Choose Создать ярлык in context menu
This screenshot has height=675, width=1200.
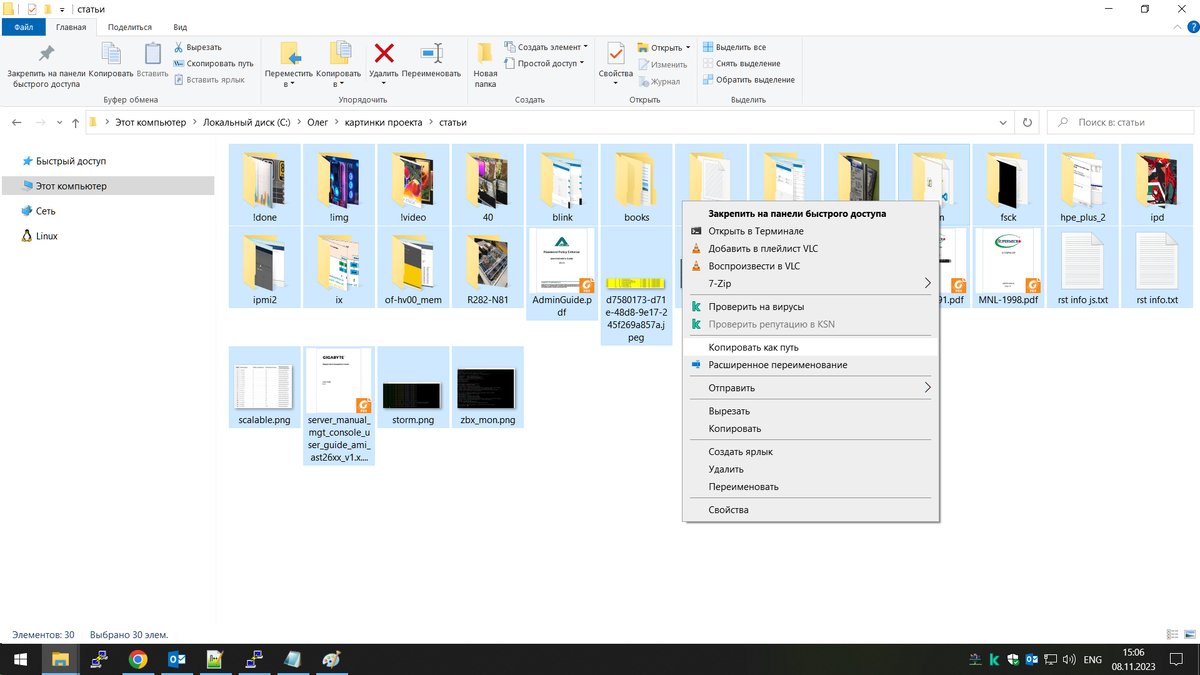(811, 452)
